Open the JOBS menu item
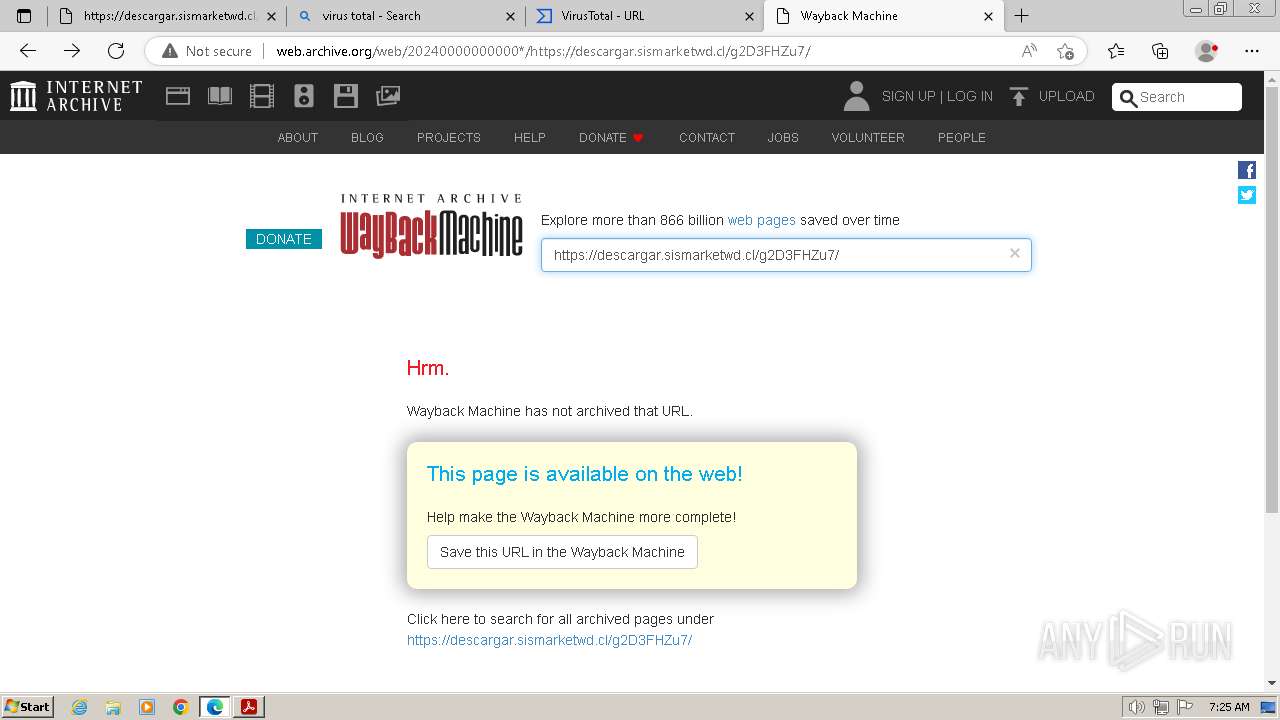The image size is (1280, 720). pos(783,138)
